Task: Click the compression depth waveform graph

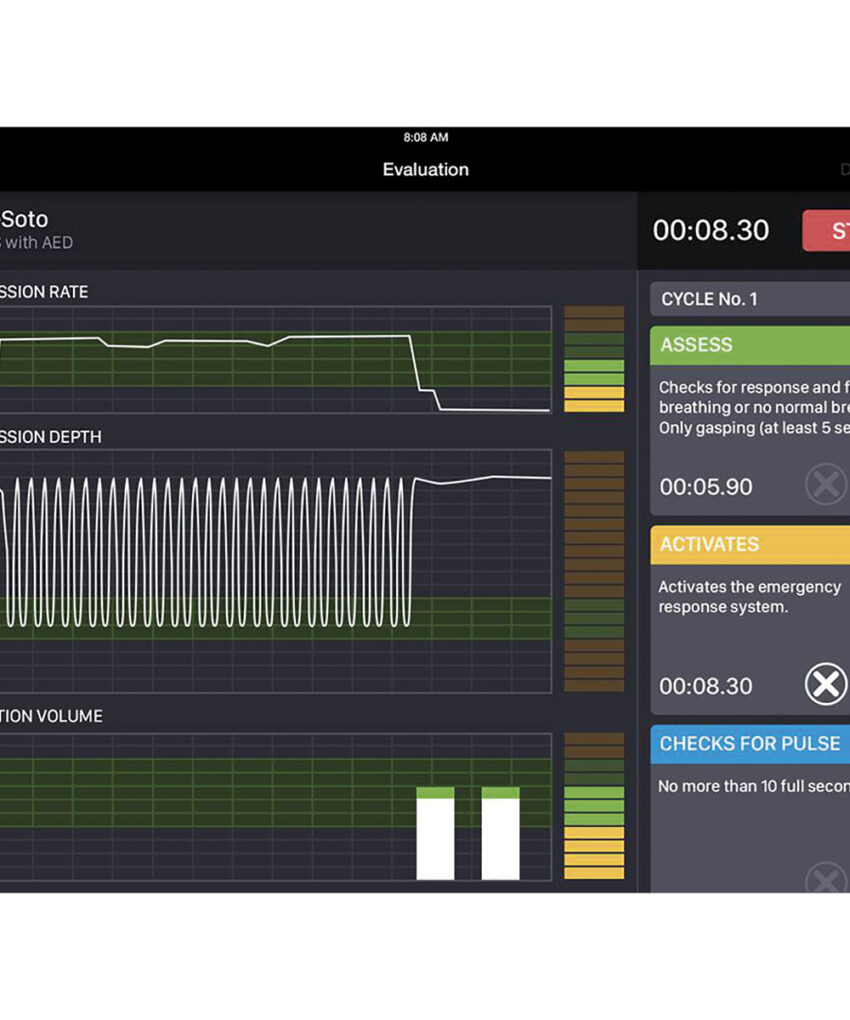Action: tap(275, 570)
